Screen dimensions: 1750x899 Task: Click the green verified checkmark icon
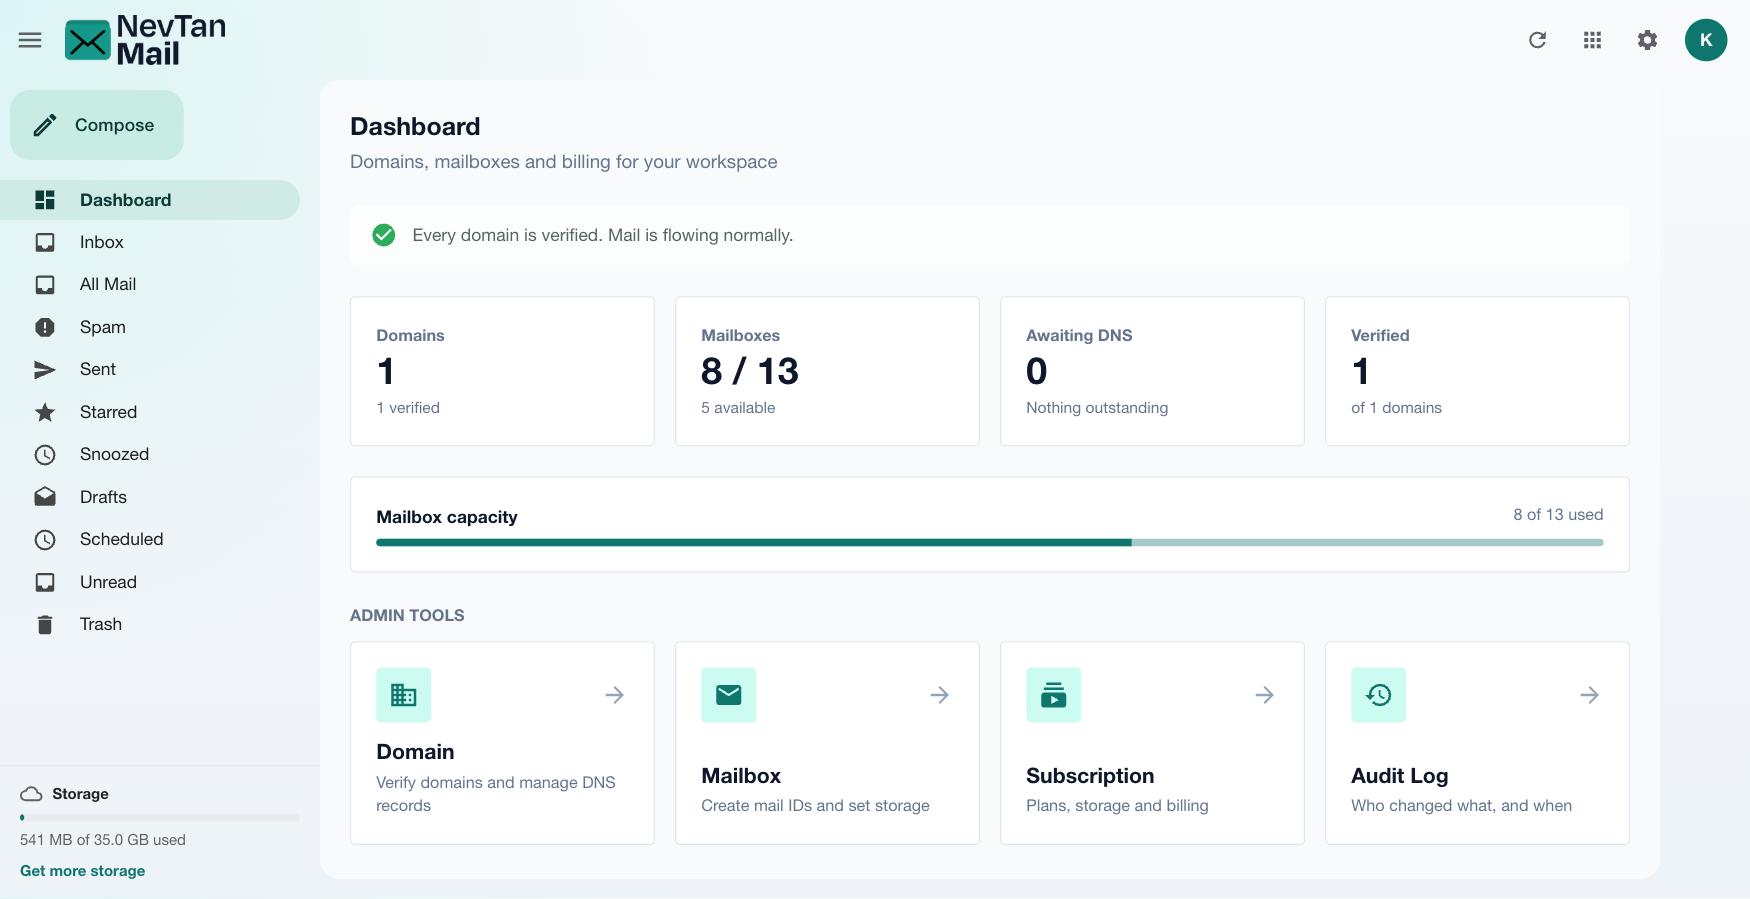coord(384,235)
